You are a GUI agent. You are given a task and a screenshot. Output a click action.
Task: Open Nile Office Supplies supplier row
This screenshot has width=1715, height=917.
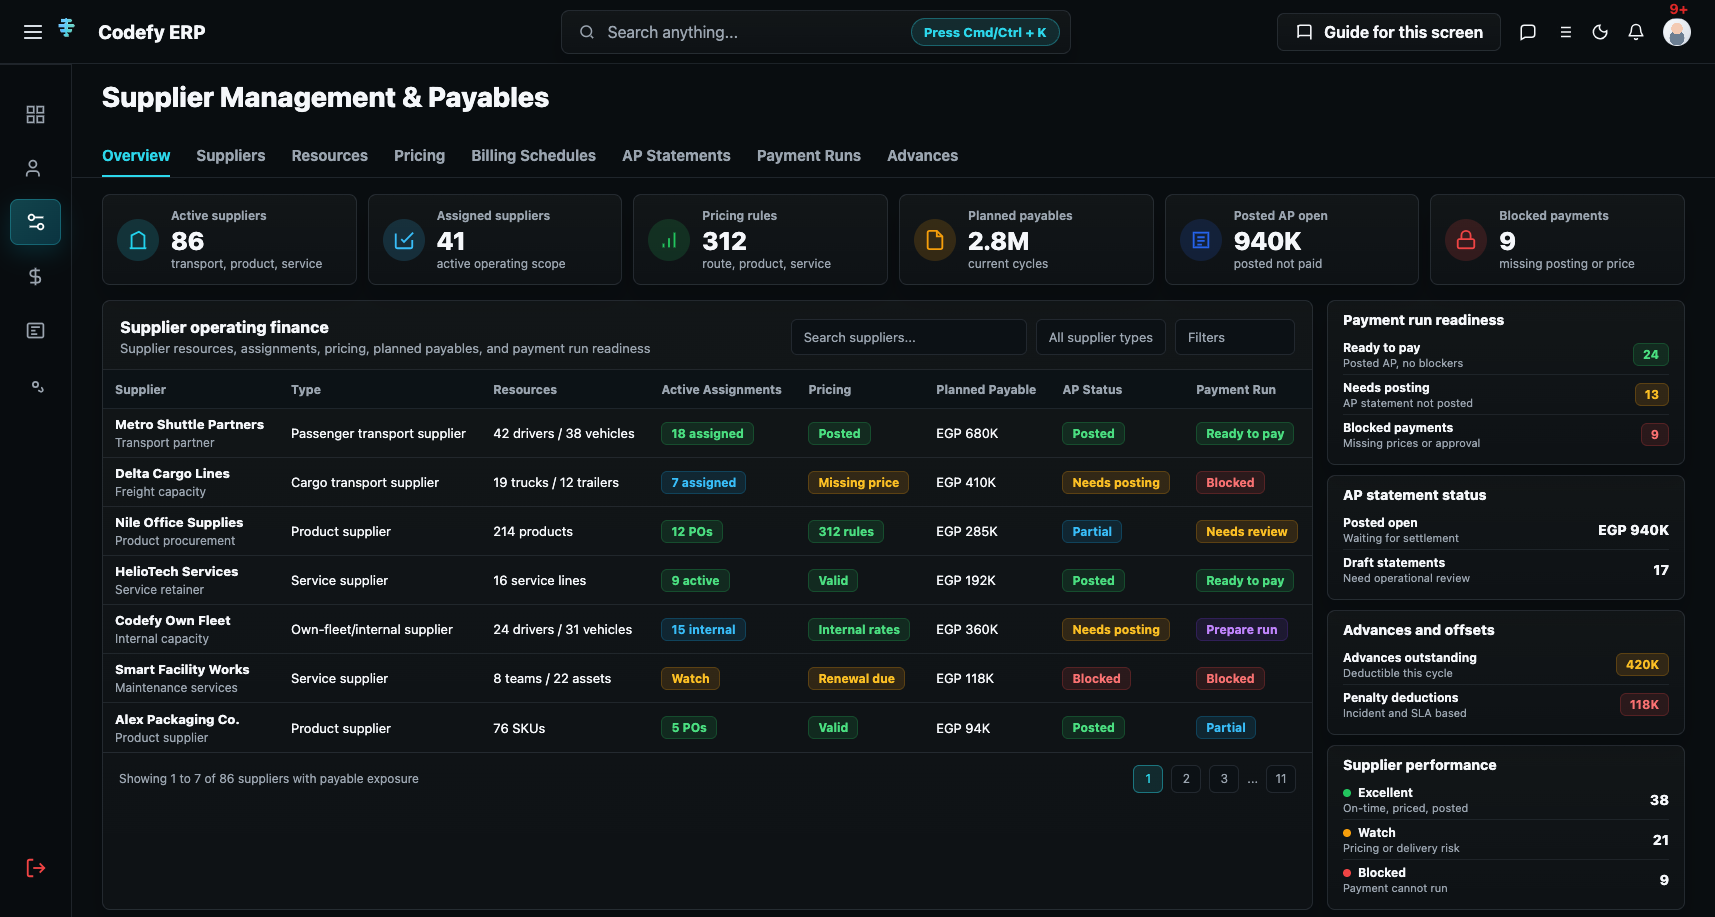click(x=707, y=531)
